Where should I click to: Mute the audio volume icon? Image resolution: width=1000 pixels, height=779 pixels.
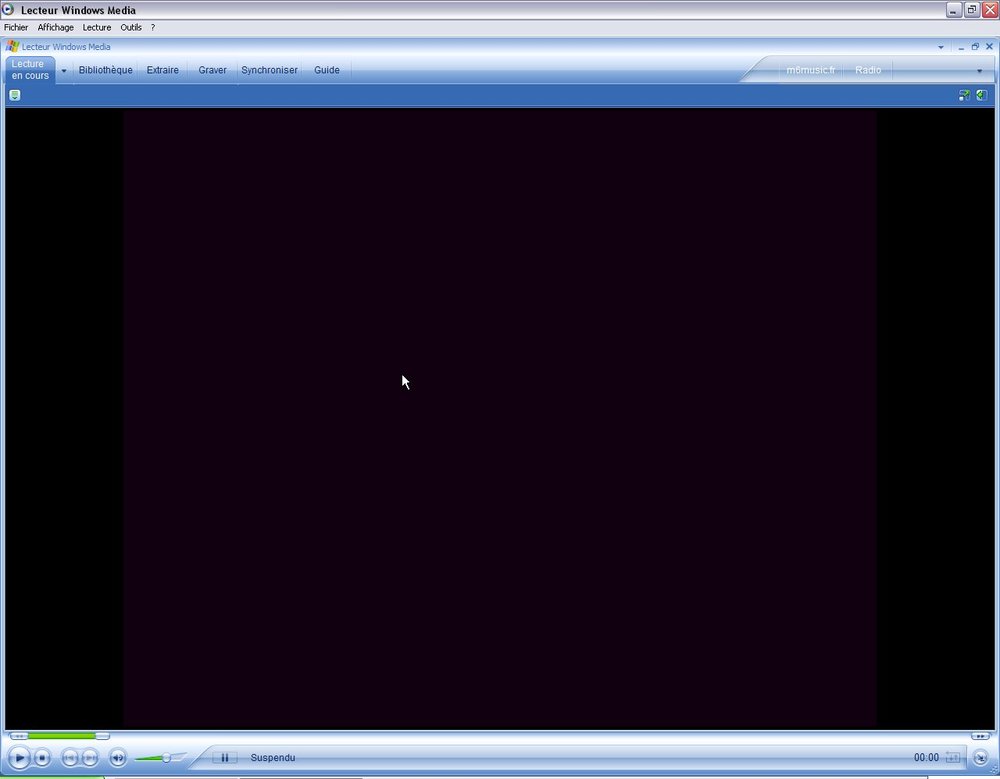coord(118,758)
